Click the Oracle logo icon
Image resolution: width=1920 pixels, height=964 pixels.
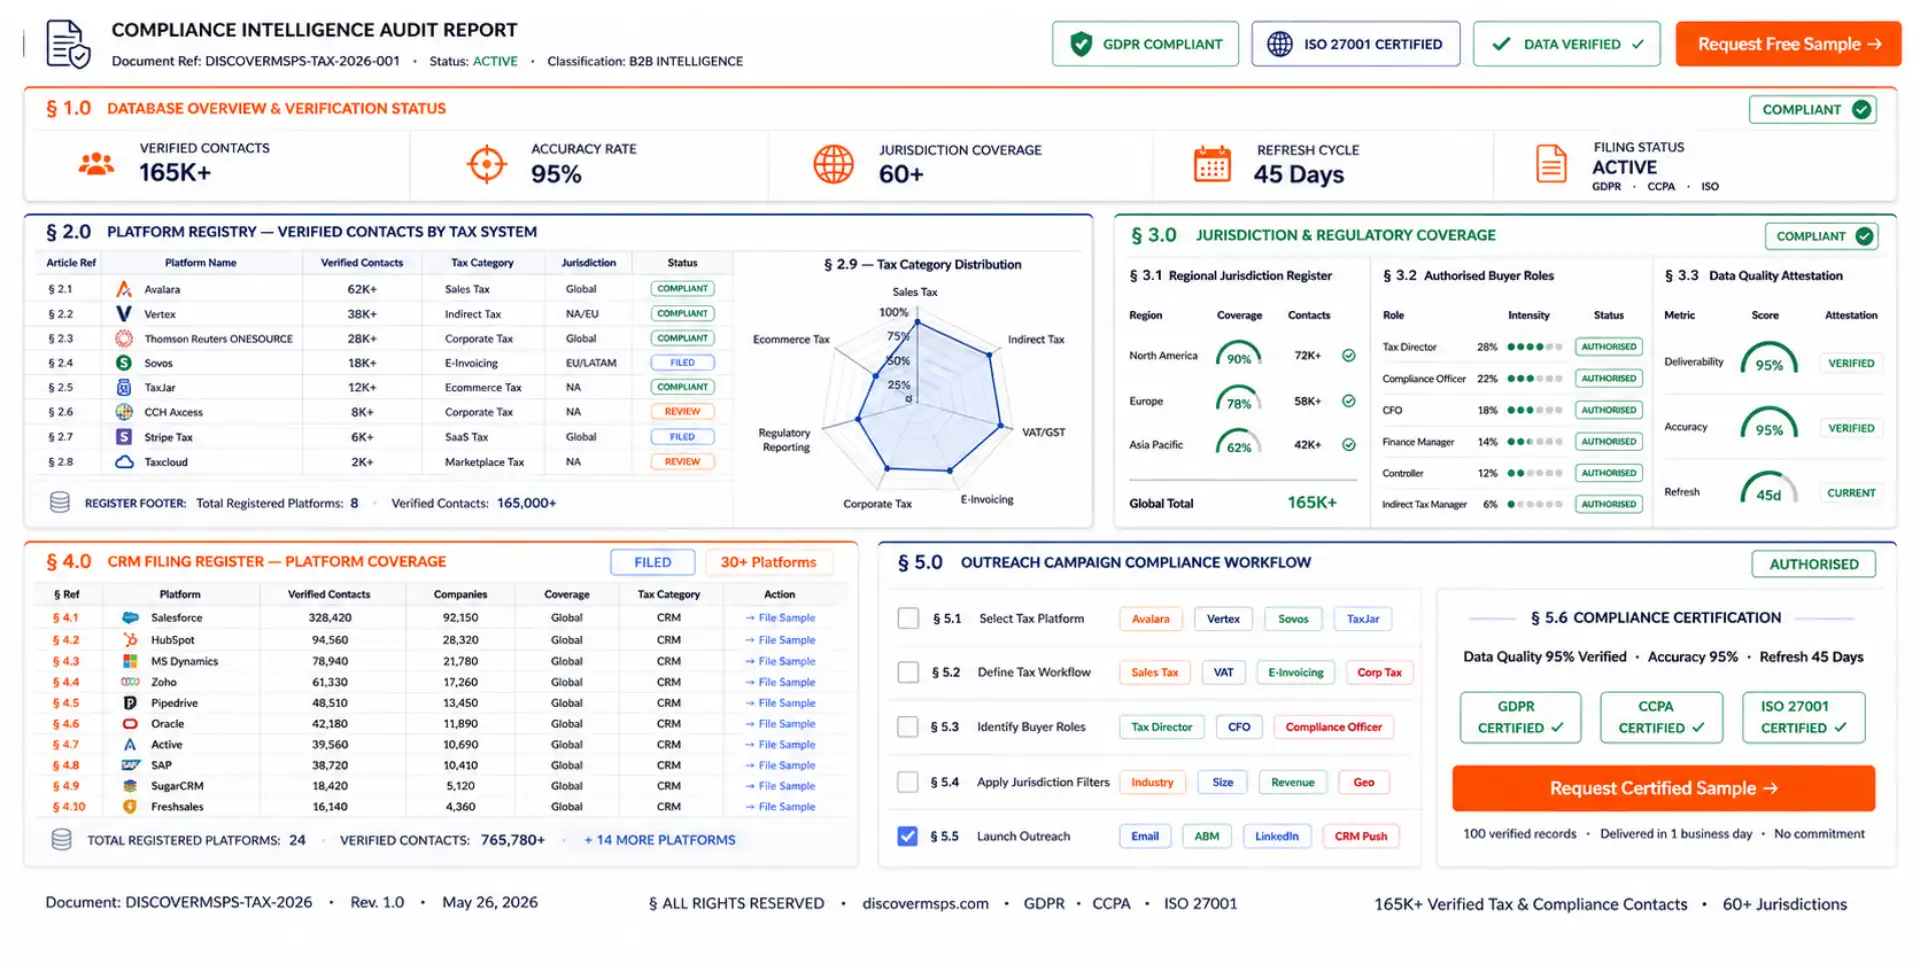(130, 723)
